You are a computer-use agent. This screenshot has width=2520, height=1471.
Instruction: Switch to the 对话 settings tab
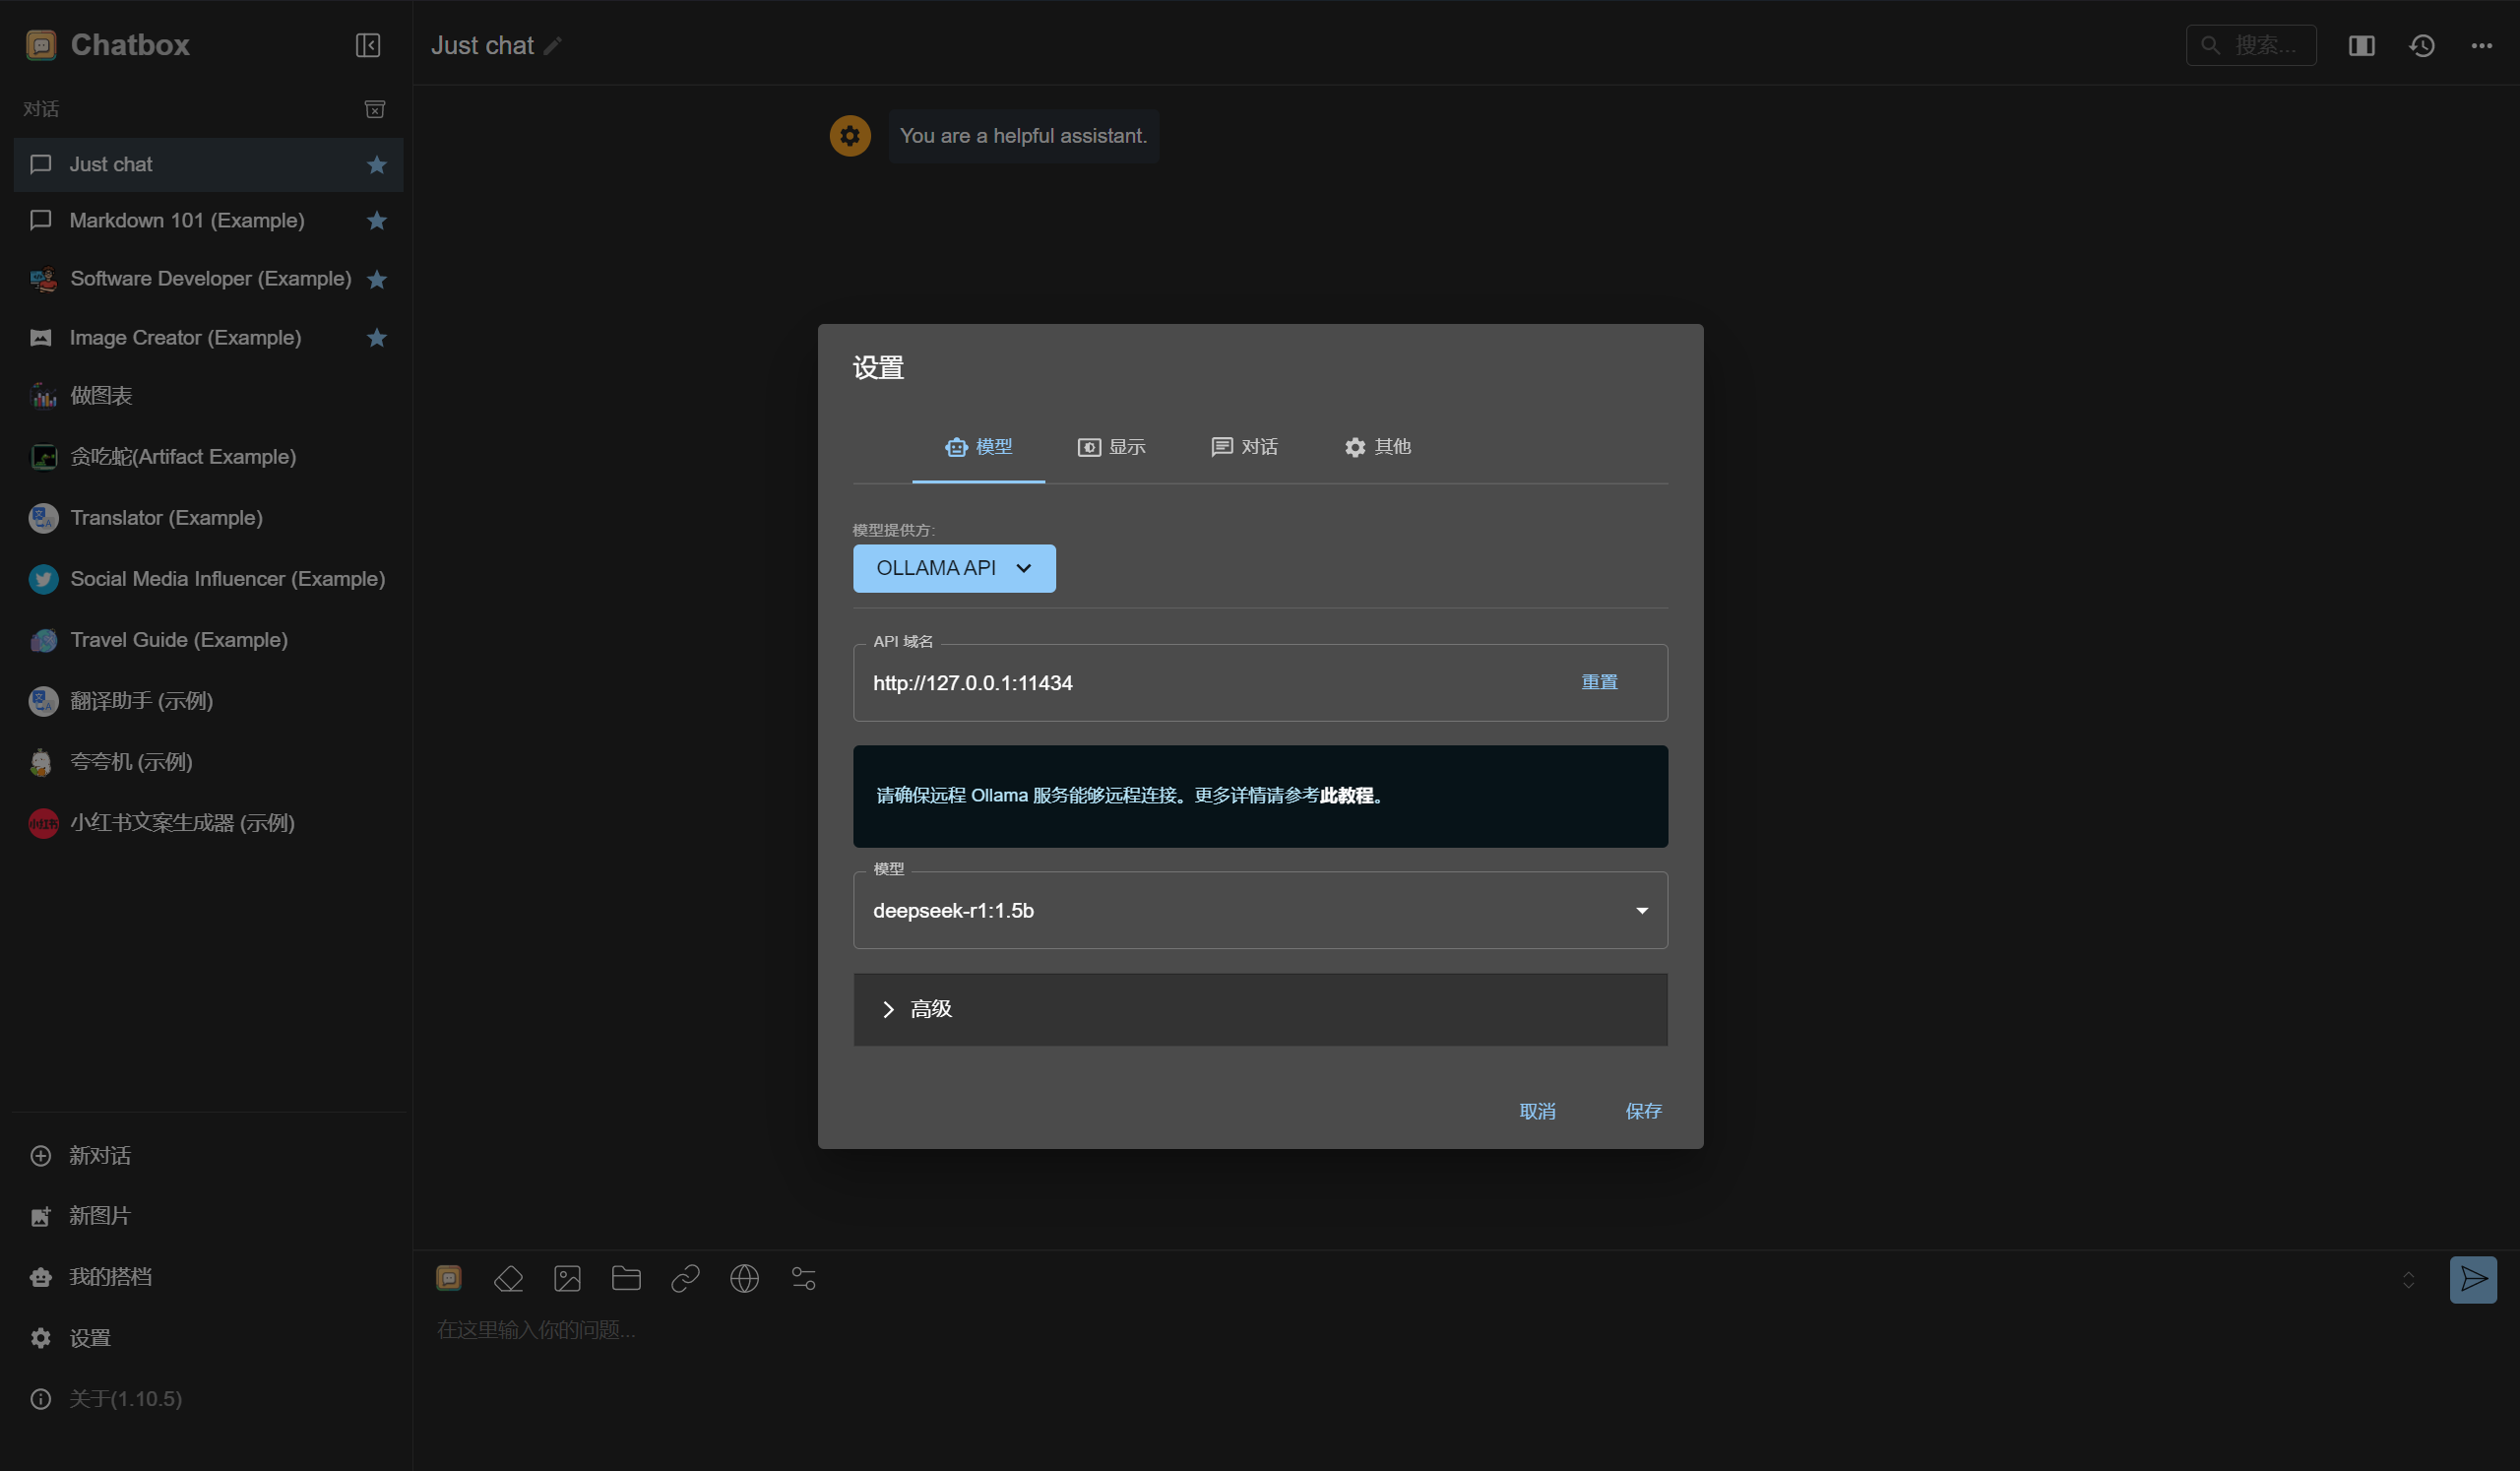[x=1244, y=447]
